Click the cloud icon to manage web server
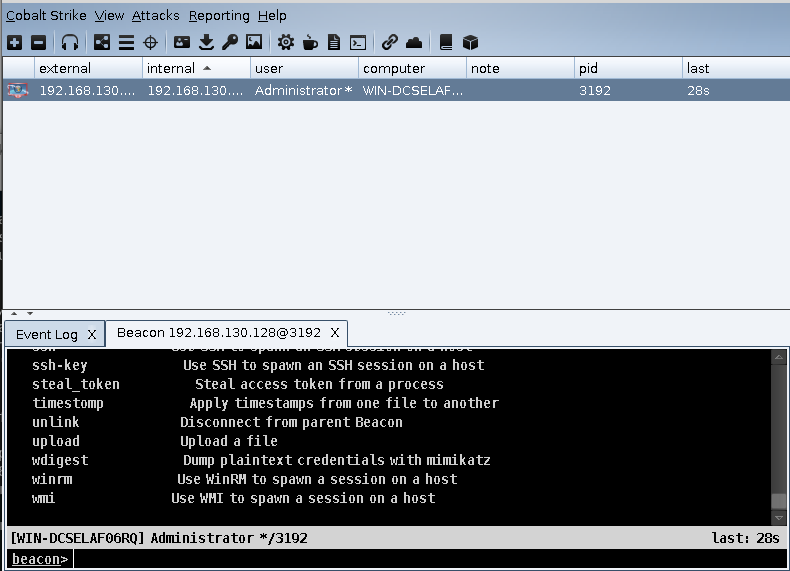The width and height of the screenshot is (790, 571). (414, 42)
